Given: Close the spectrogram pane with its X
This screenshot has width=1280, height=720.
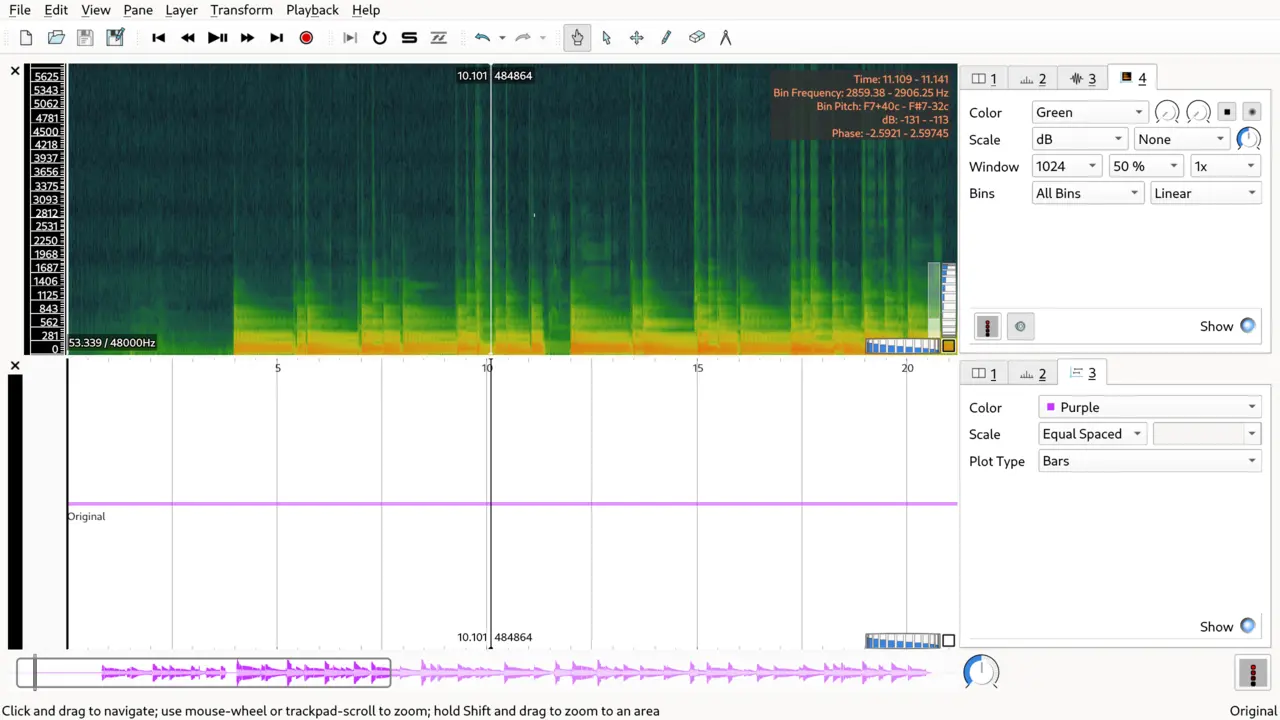Looking at the screenshot, I should click(x=15, y=71).
